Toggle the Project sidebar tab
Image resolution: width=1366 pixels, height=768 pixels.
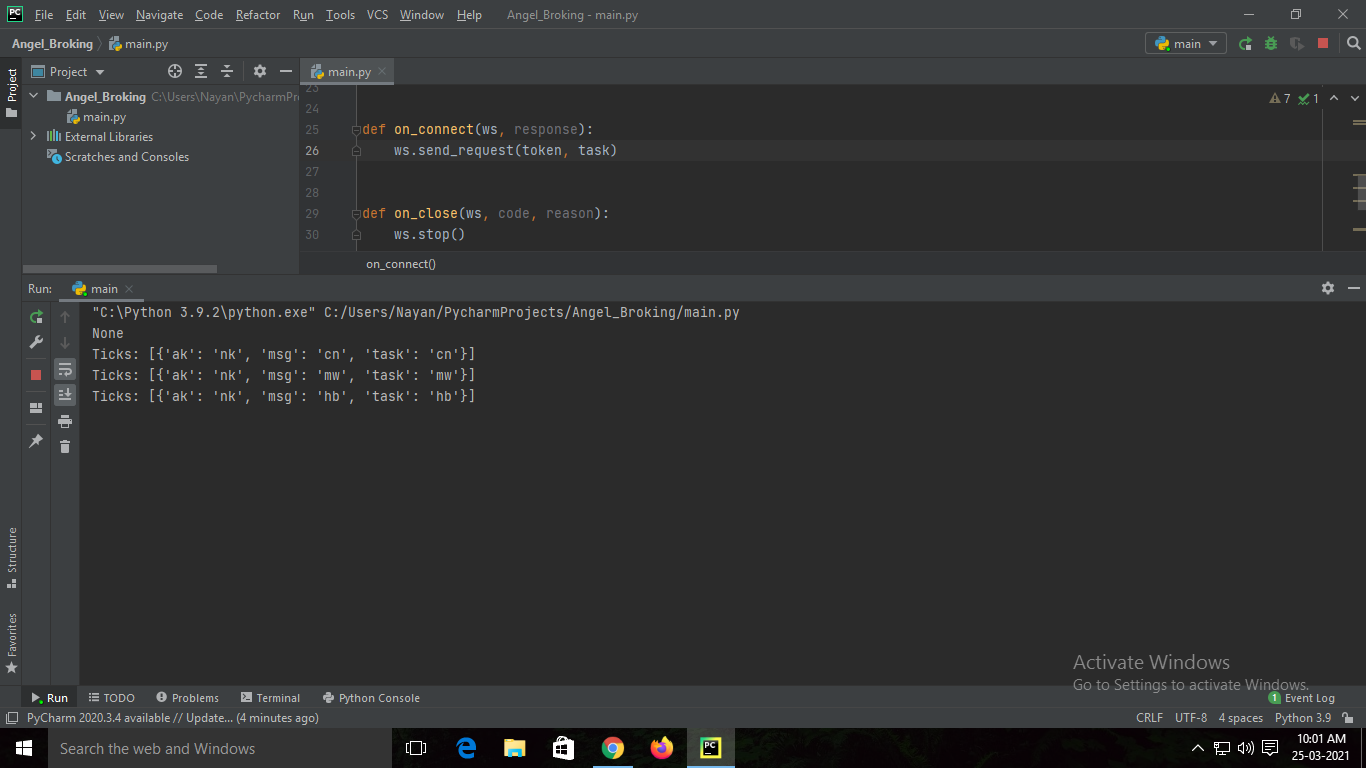click(11, 93)
